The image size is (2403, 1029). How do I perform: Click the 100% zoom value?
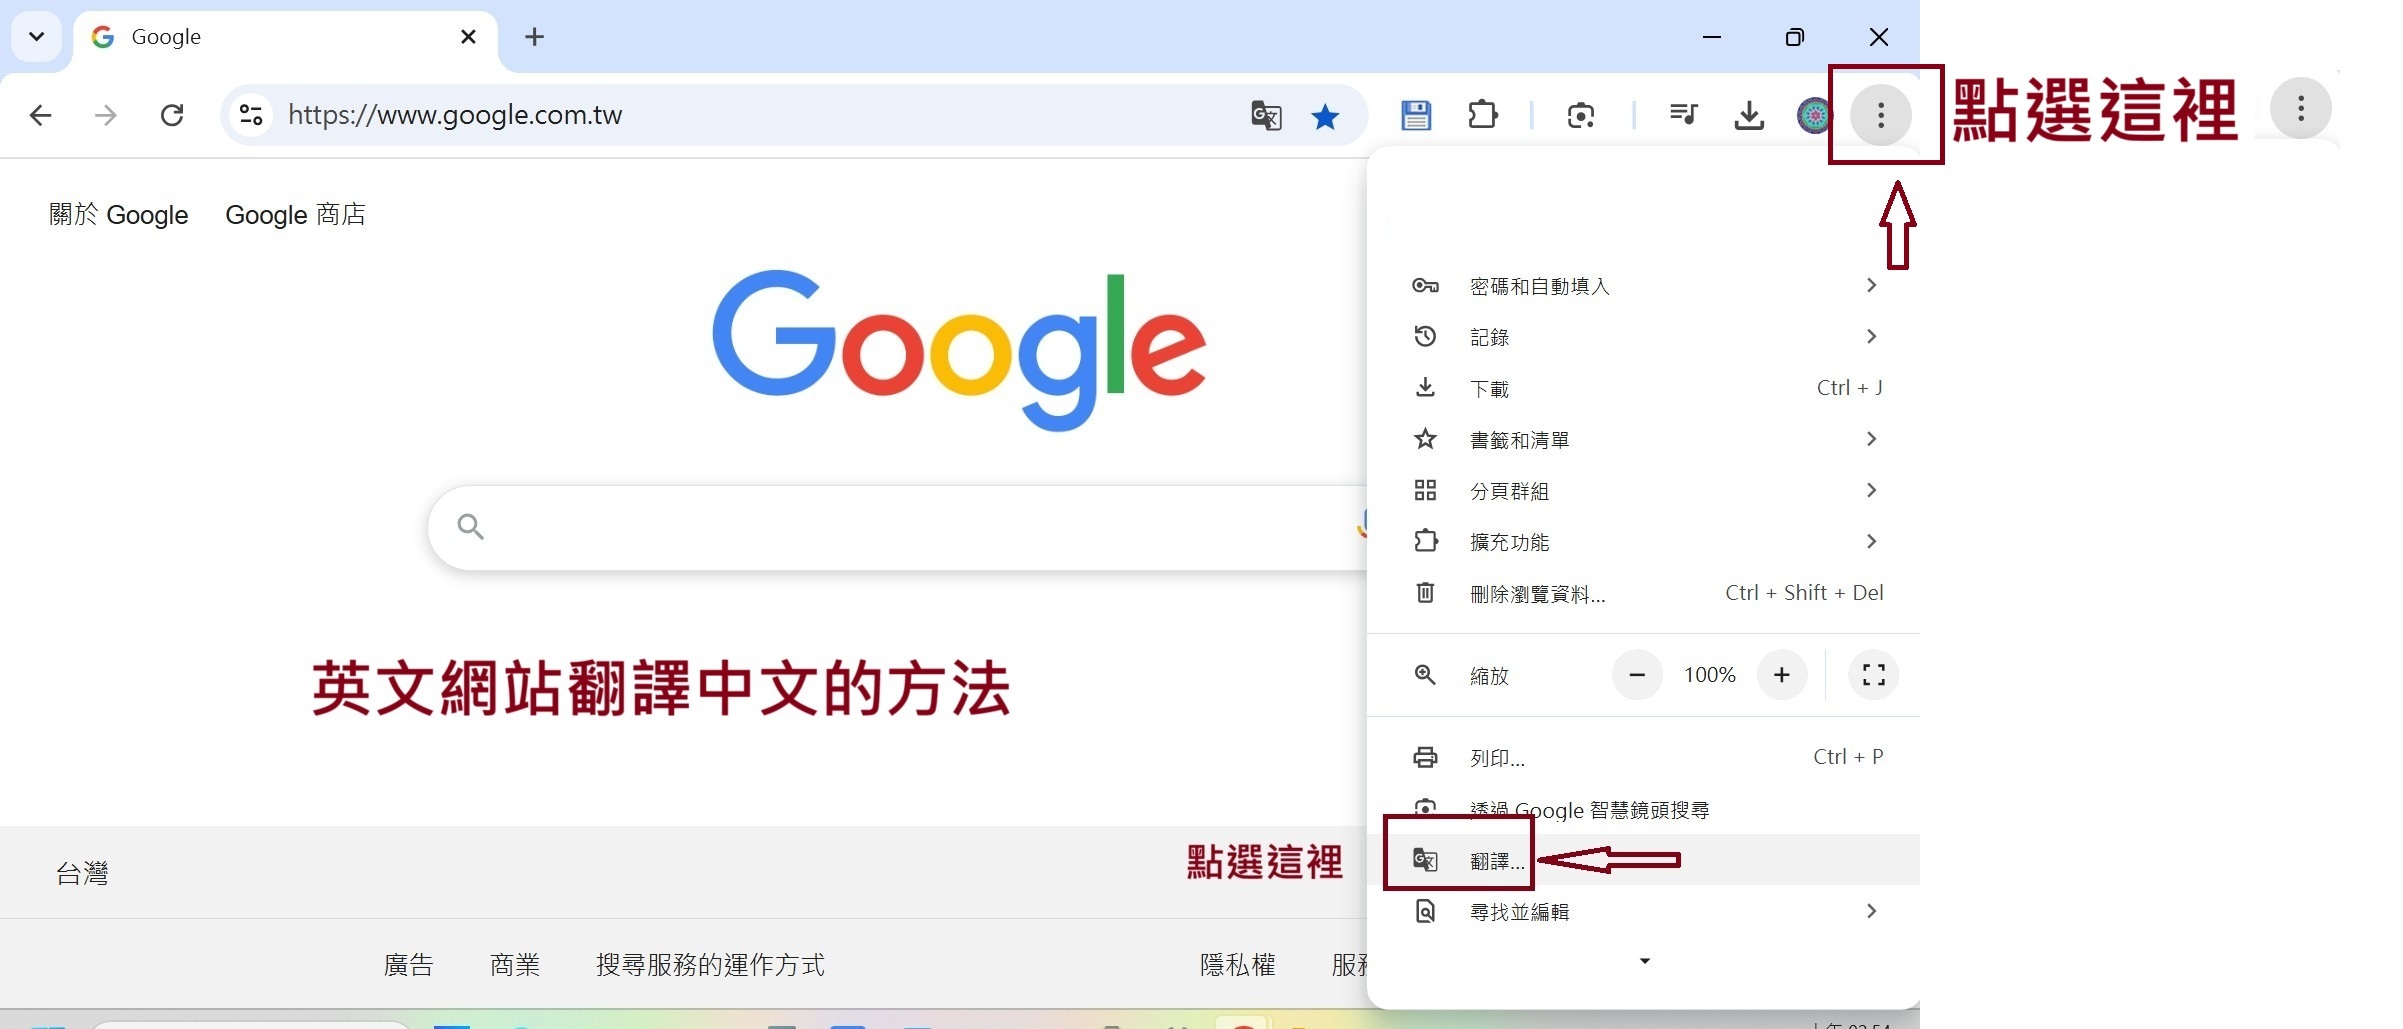pos(1709,675)
